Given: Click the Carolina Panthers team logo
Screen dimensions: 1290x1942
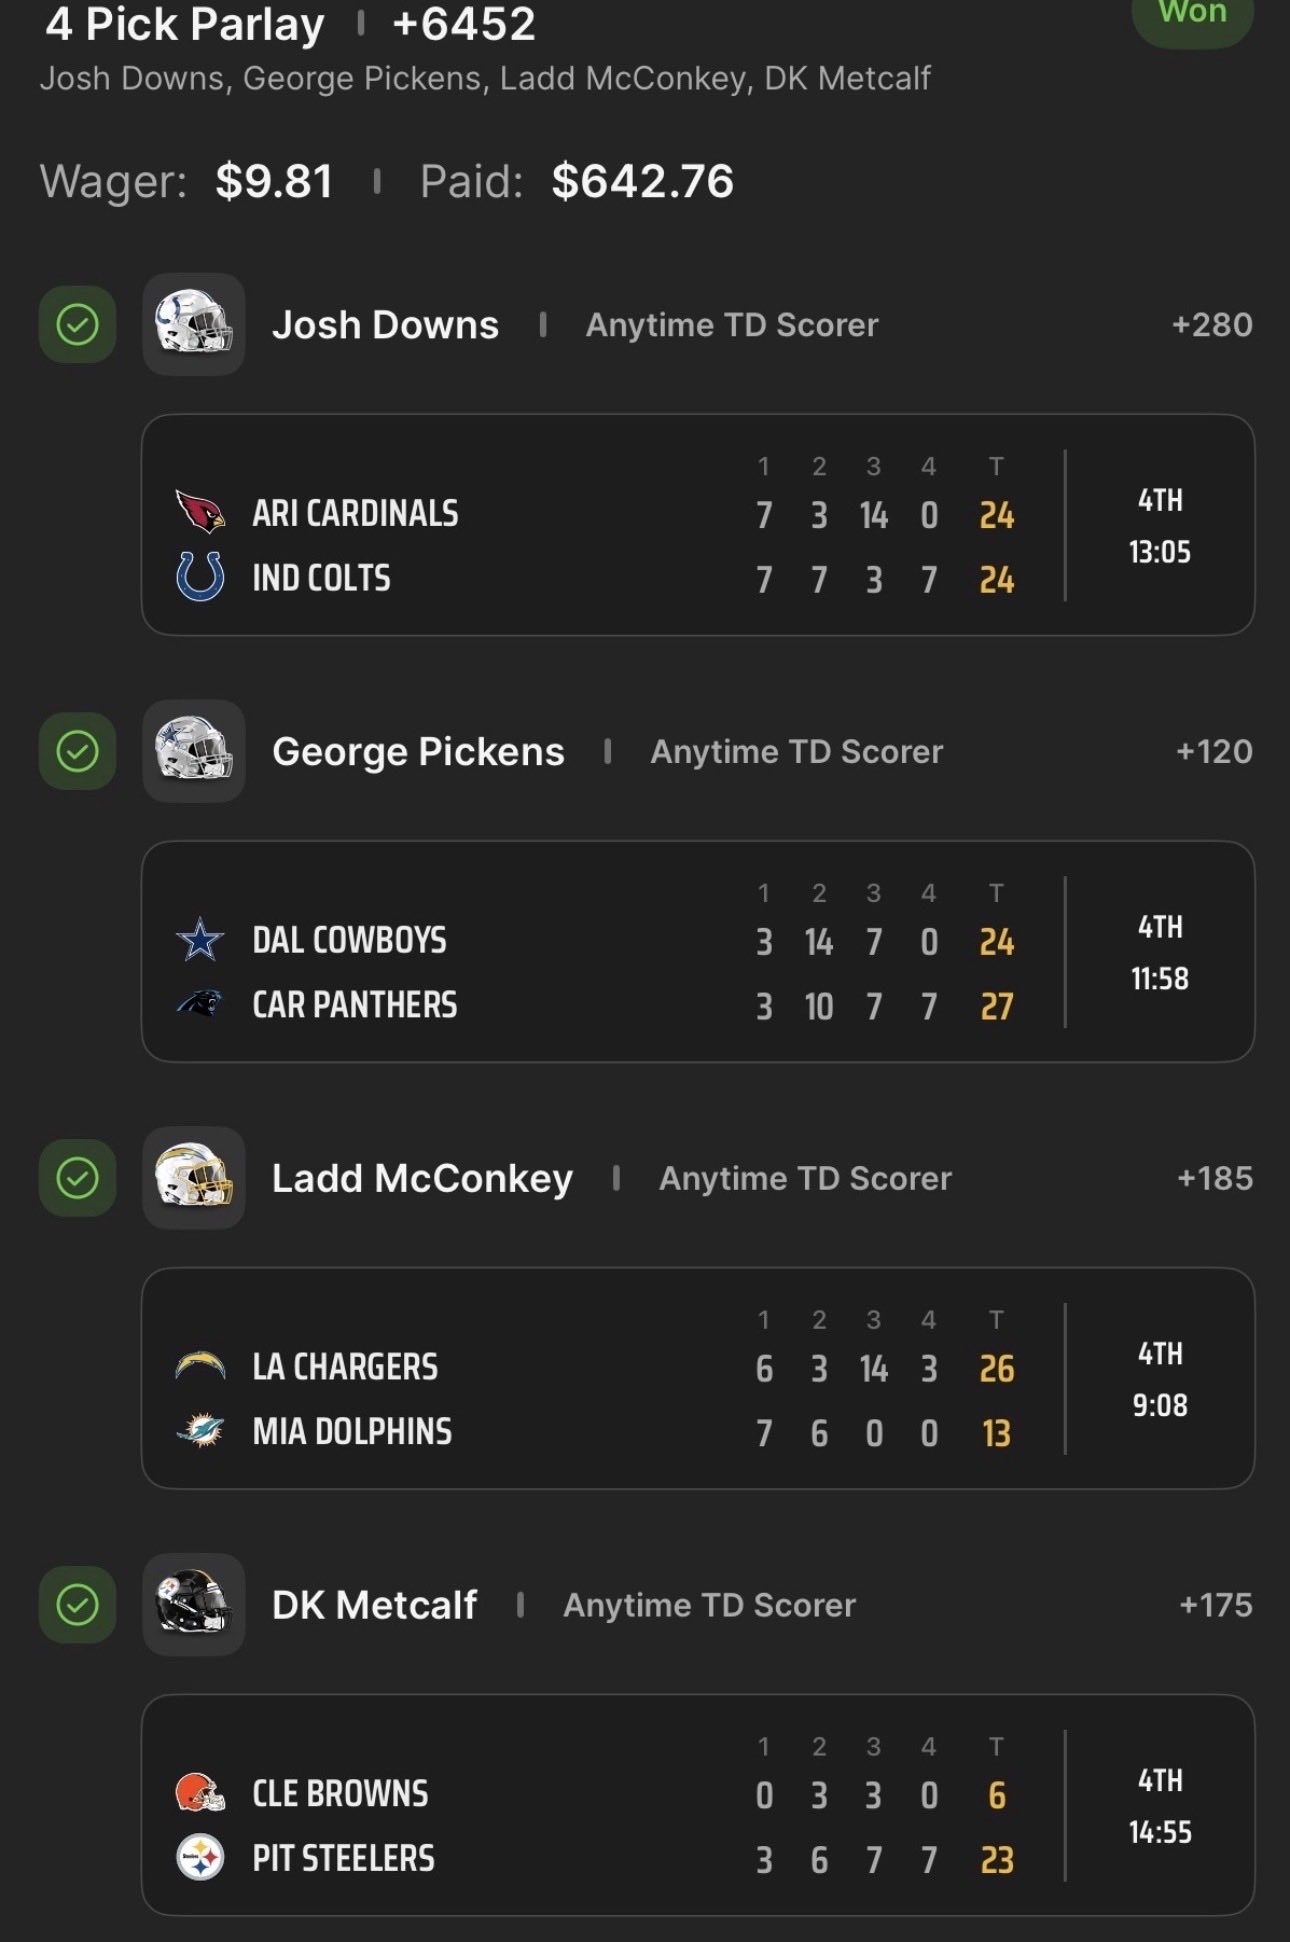Looking at the screenshot, I should click(200, 1004).
